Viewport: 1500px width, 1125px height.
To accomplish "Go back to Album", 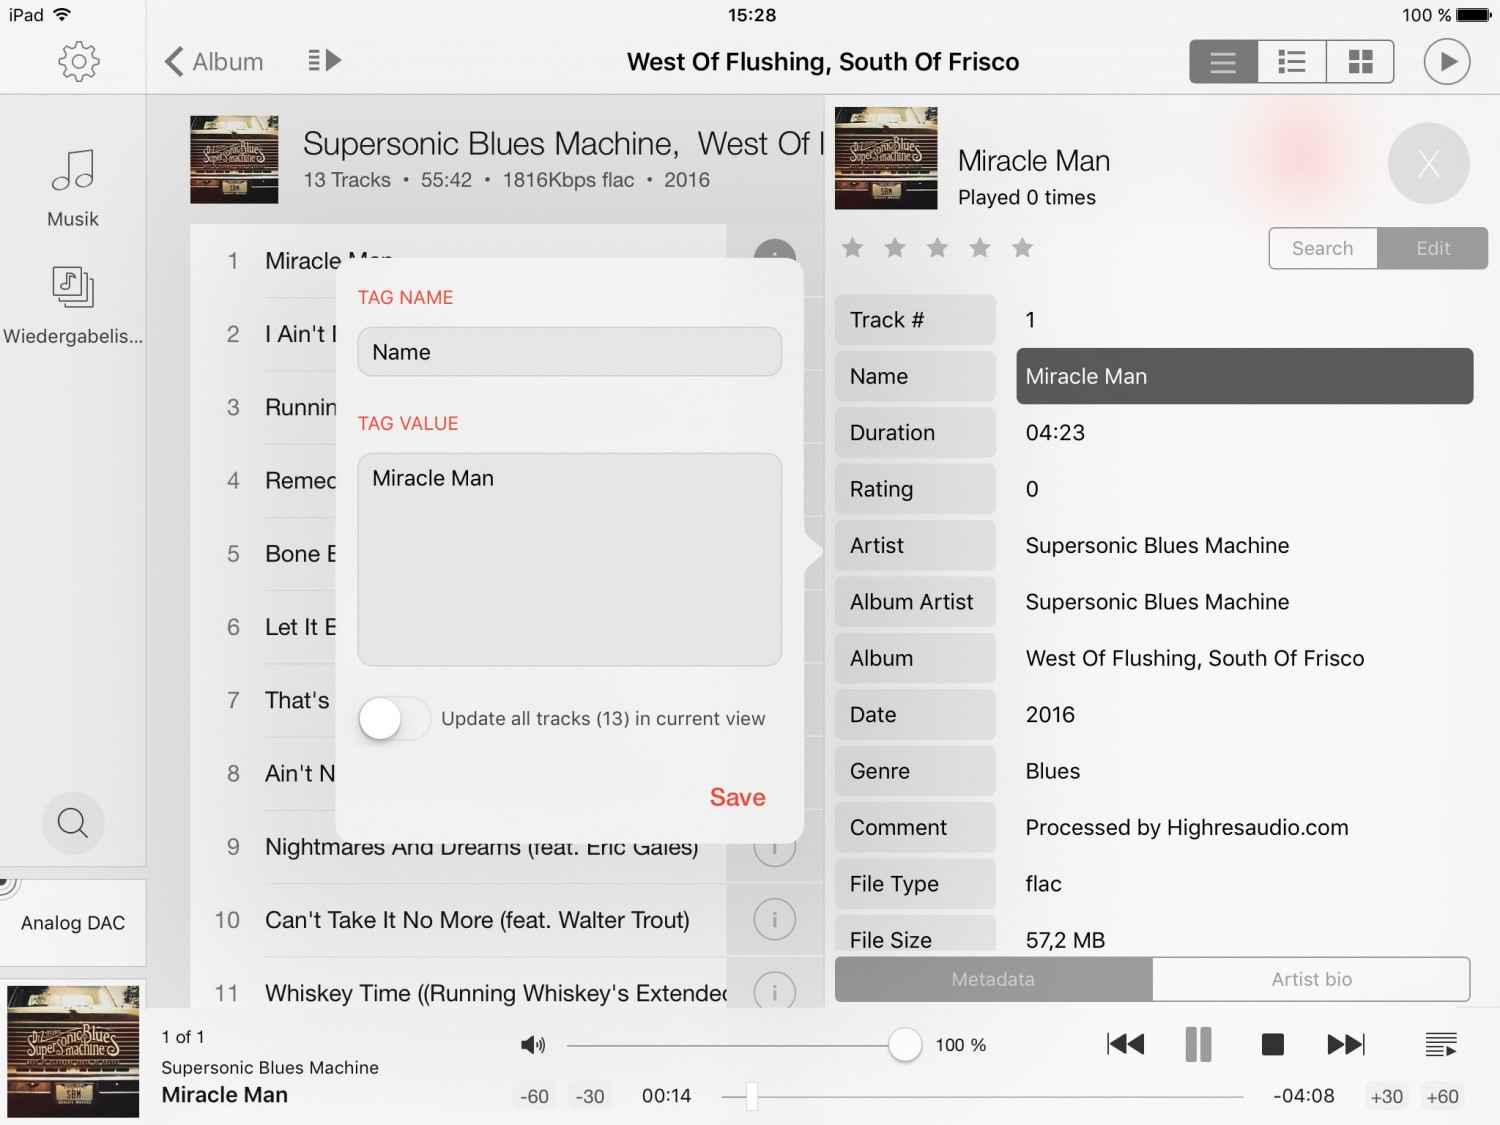I will click(x=214, y=62).
